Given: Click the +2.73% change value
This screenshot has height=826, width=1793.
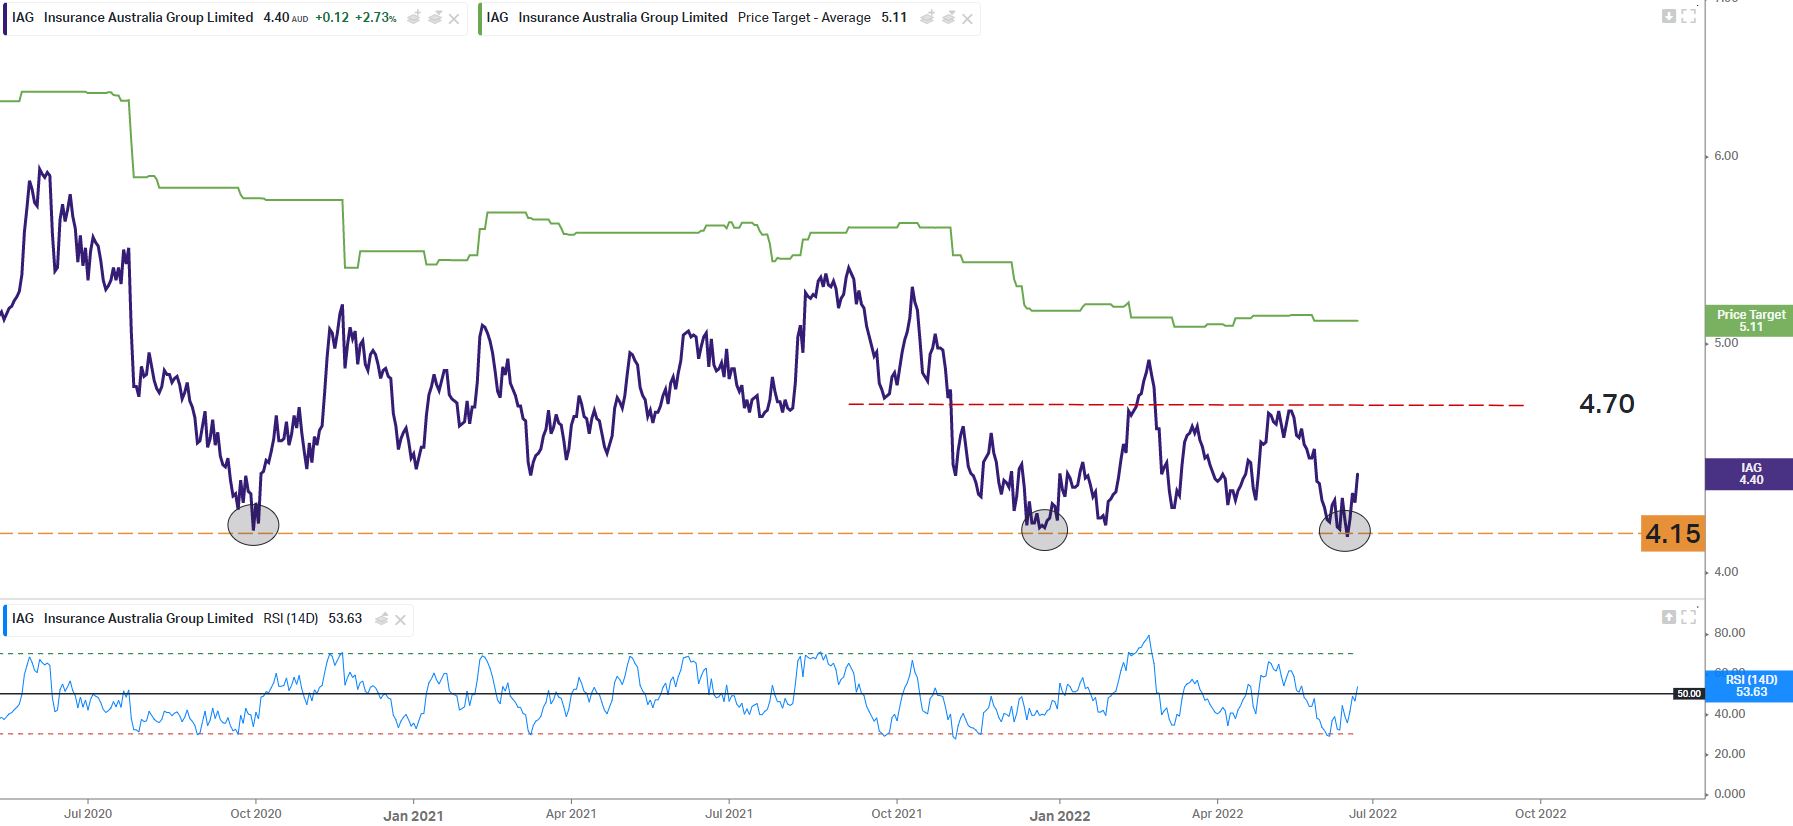Looking at the screenshot, I should (376, 18).
